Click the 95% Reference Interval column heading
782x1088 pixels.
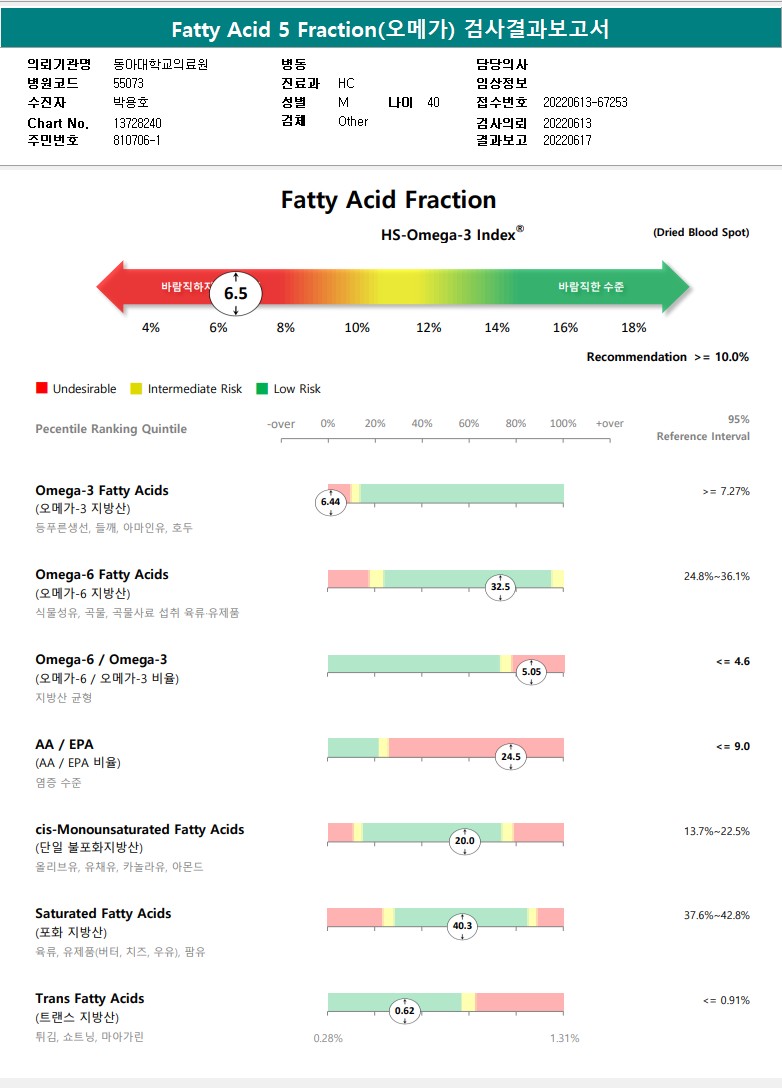tap(703, 428)
